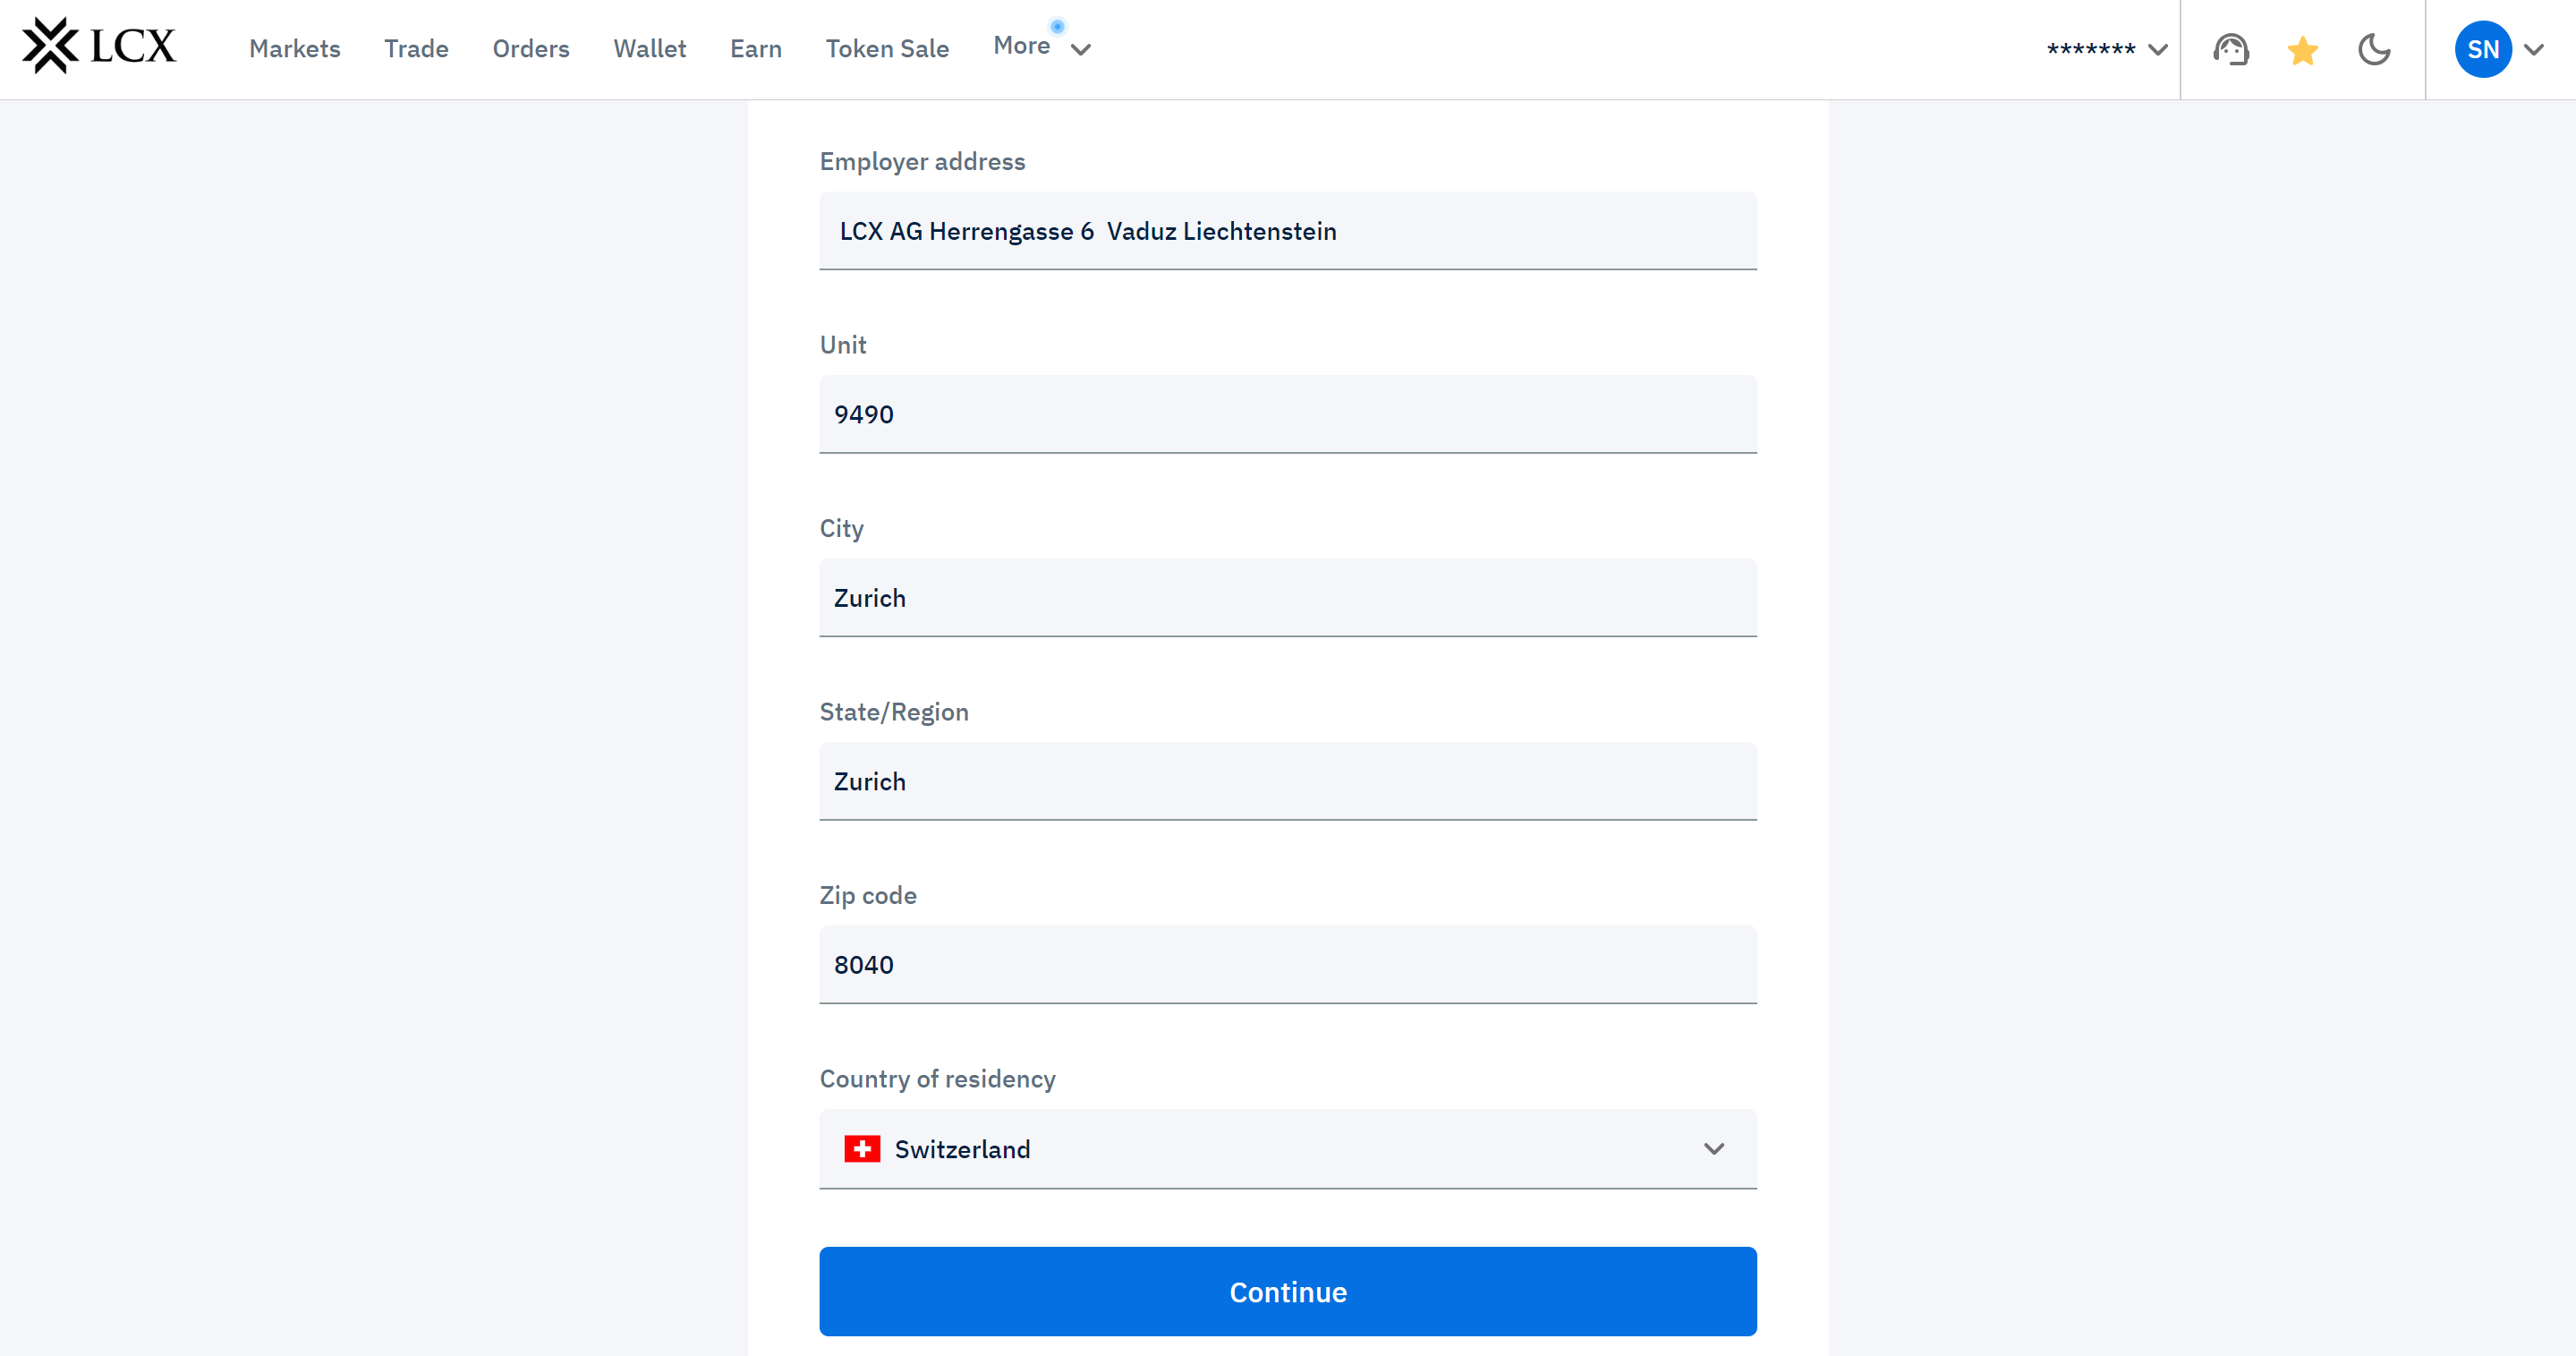Go to Trade page
This screenshot has width=2576, height=1356.
click(x=416, y=49)
